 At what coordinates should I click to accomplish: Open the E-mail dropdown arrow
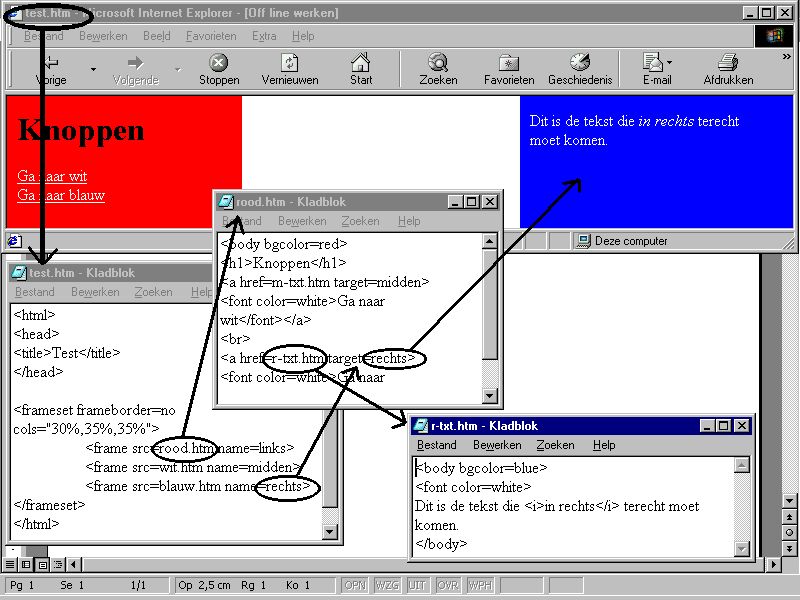pyautogui.click(x=669, y=62)
